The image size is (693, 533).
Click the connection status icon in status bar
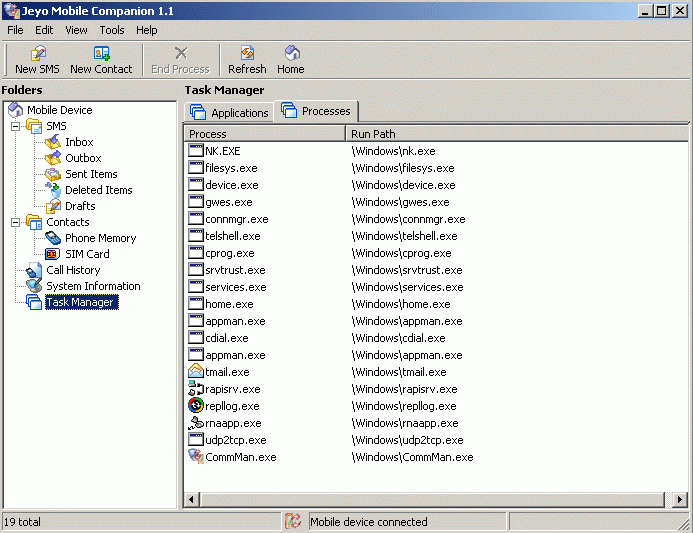coord(293,522)
